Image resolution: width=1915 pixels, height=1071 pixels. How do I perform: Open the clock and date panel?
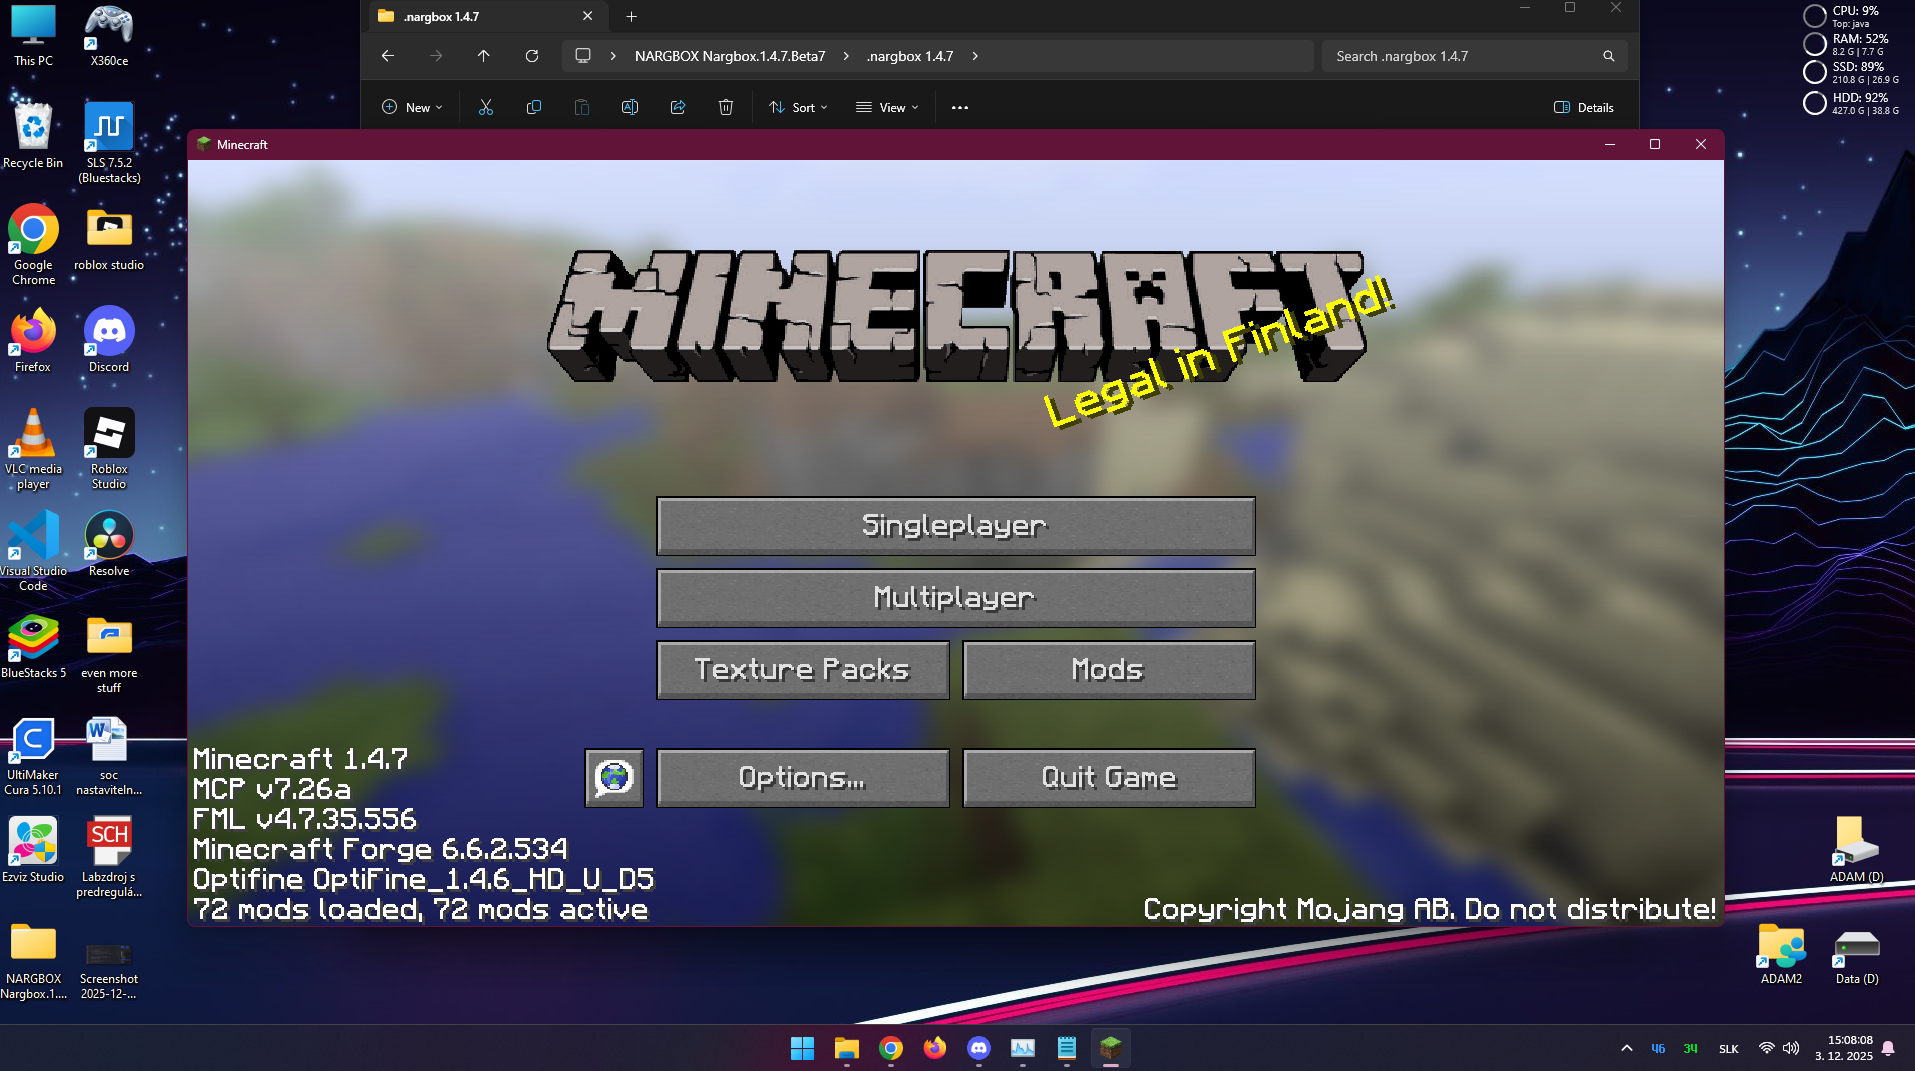pos(1844,1048)
